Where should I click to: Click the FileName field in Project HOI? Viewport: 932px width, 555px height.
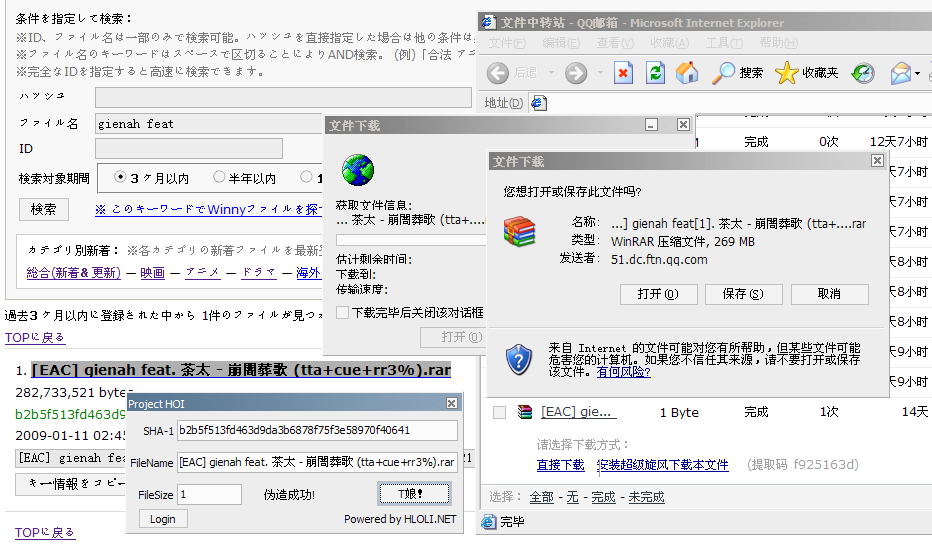317,462
